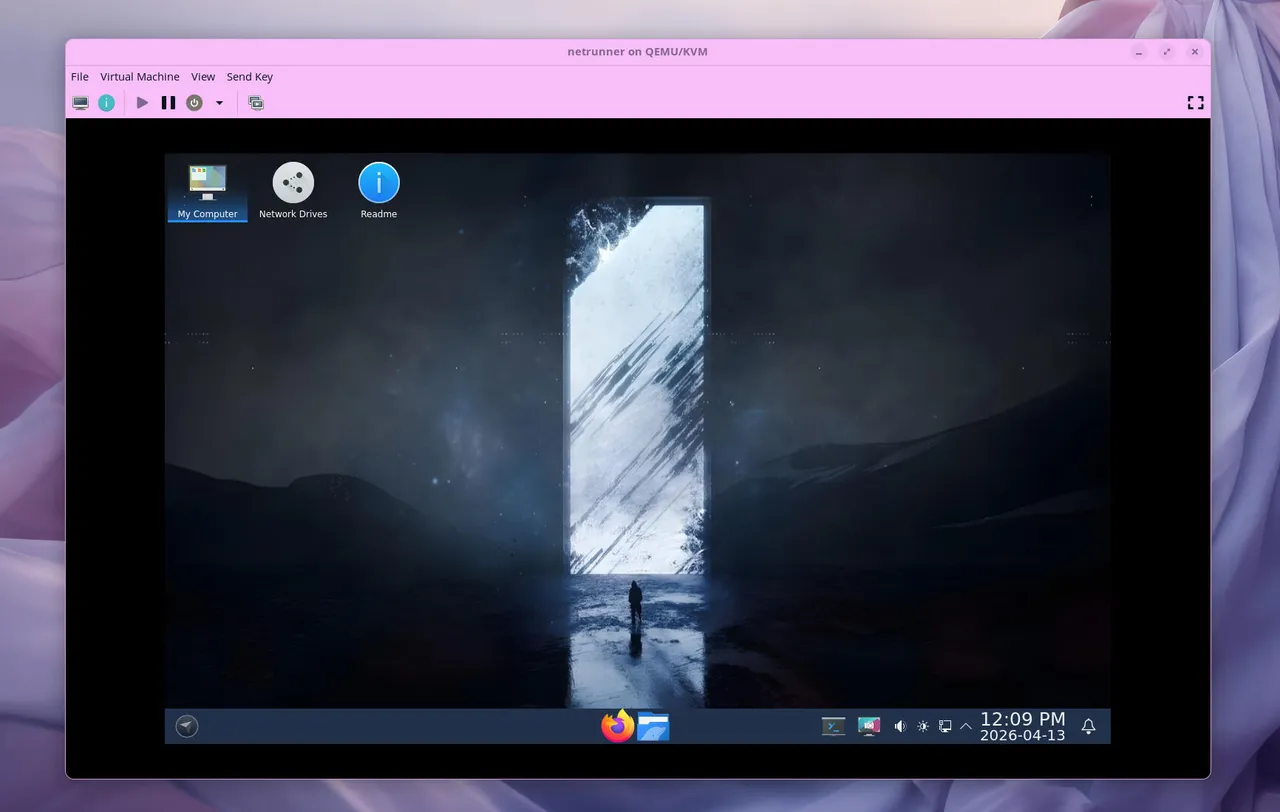Viewport: 1280px width, 812px height.
Task: Expand the shutdown options dropdown arrow
Action: point(219,103)
